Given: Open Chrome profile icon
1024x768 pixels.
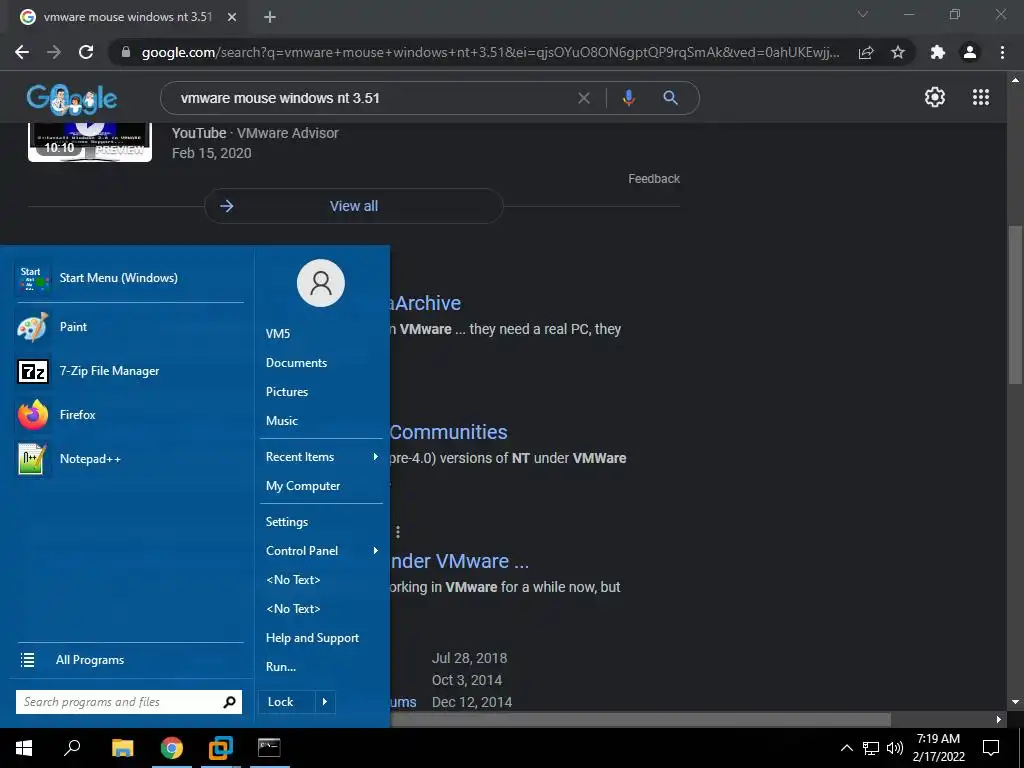Looking at the screenshot, I should tap(970, 52).
